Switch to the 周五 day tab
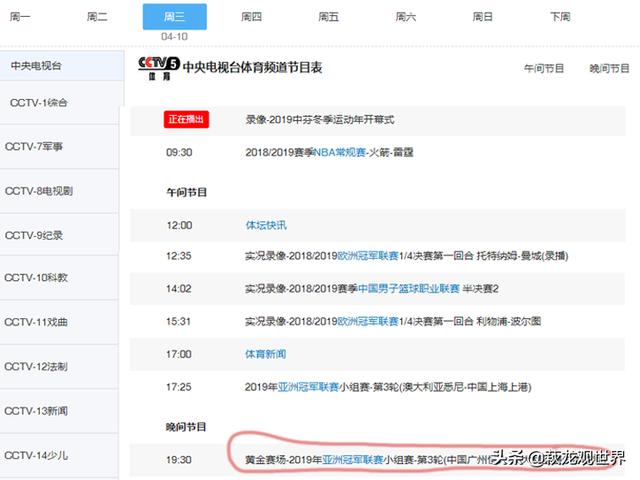Viewport: 640px width, 480px height. [328, 17]
